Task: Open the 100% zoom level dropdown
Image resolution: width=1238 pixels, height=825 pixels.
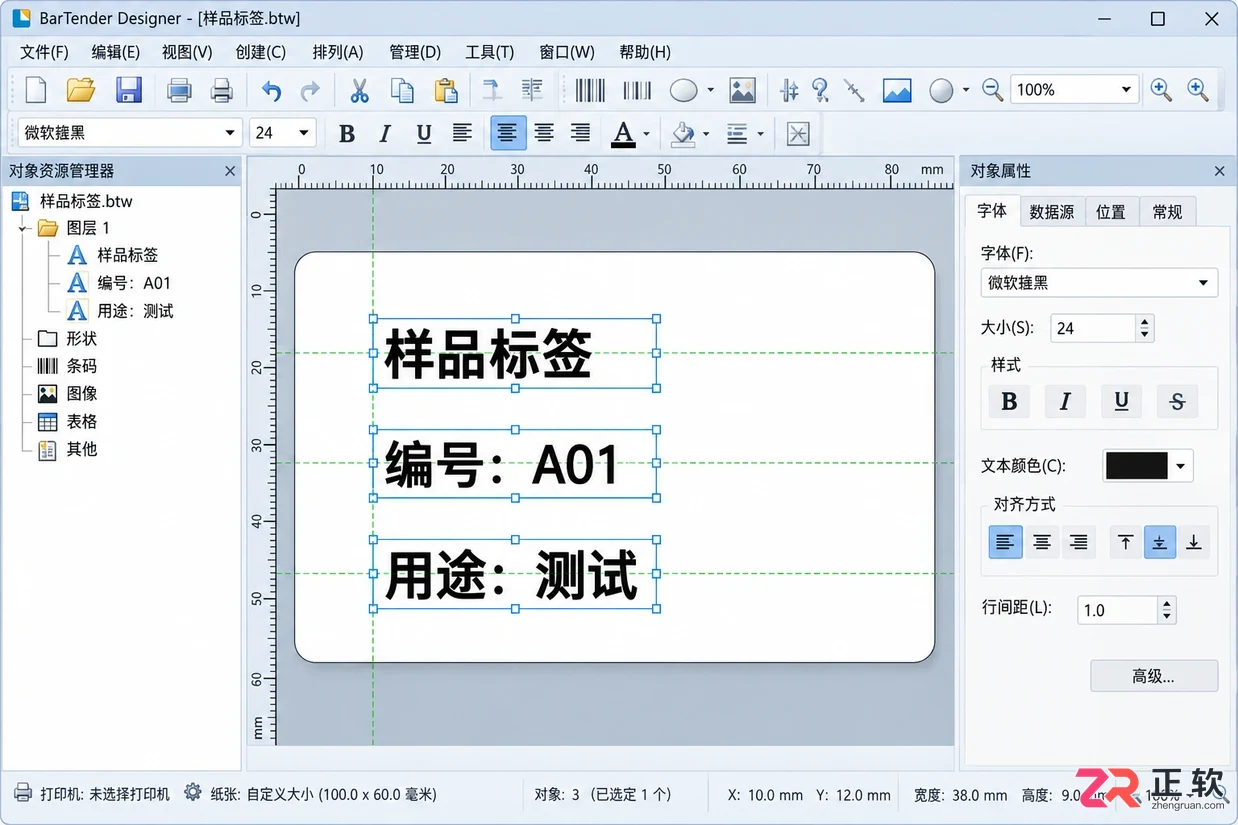Action: click(x=1126, y=90)
